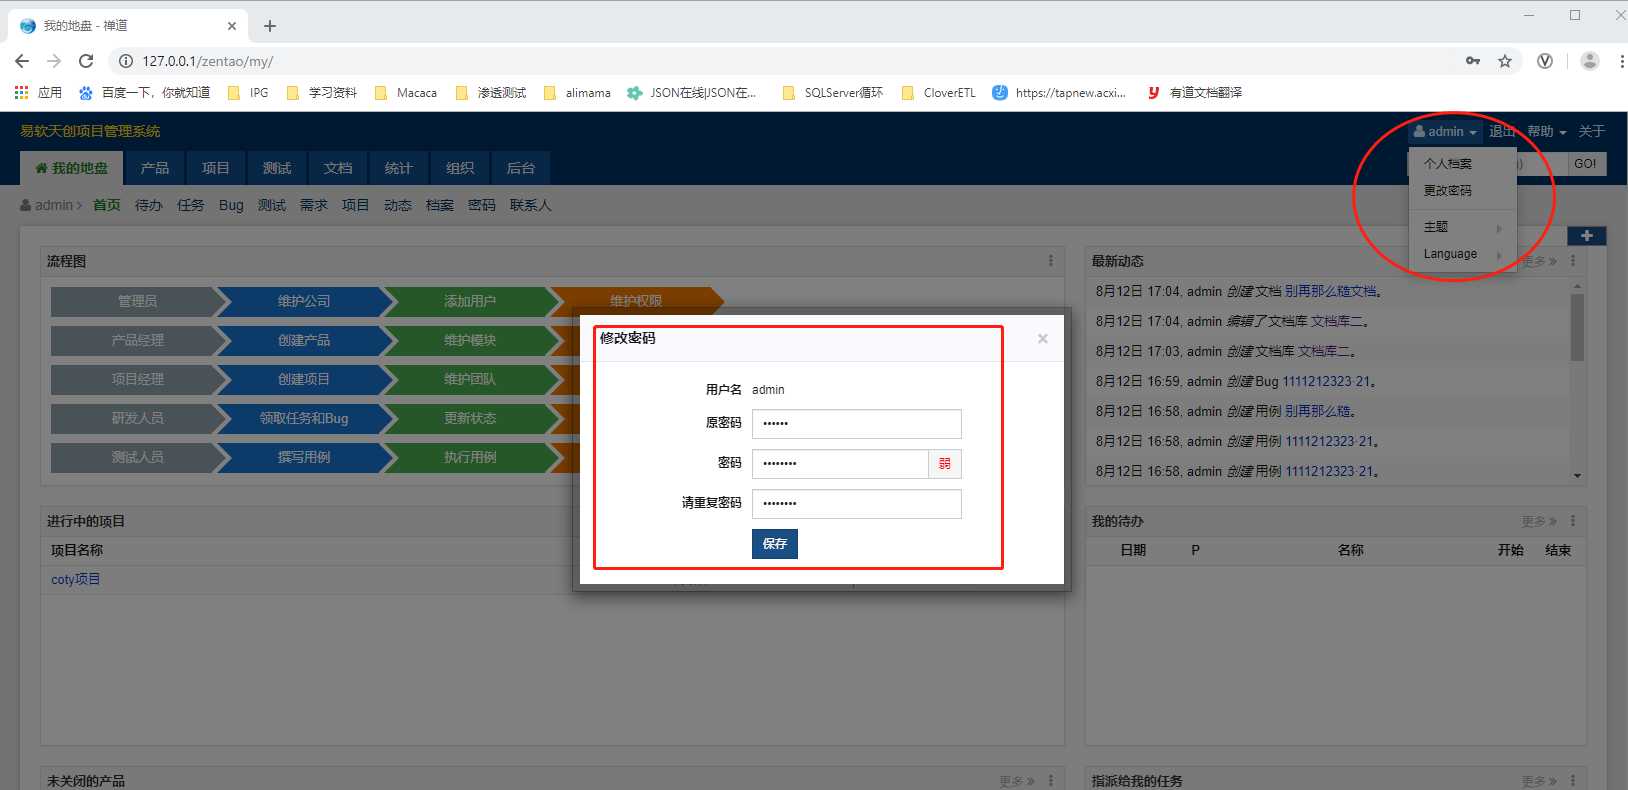
Task: Open the 渗透测试 bookmark folder
Action: [491, 92]
